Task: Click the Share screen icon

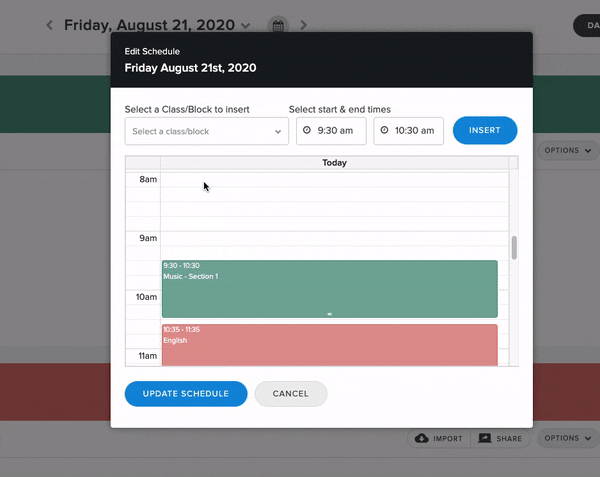Action: (484, 438)
